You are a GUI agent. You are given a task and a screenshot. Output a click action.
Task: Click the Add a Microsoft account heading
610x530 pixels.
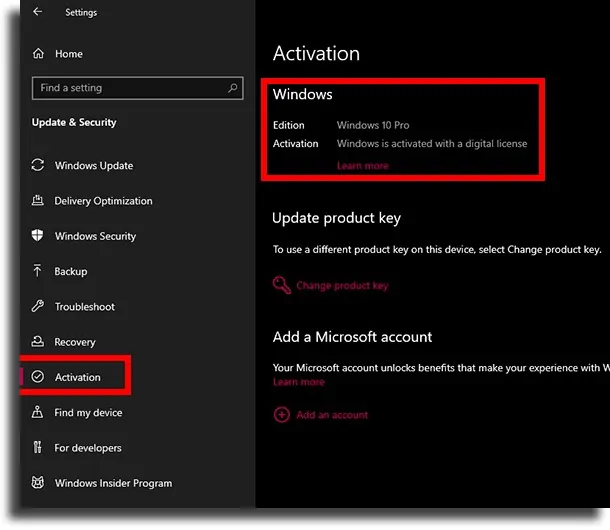[x=352, y=337]
